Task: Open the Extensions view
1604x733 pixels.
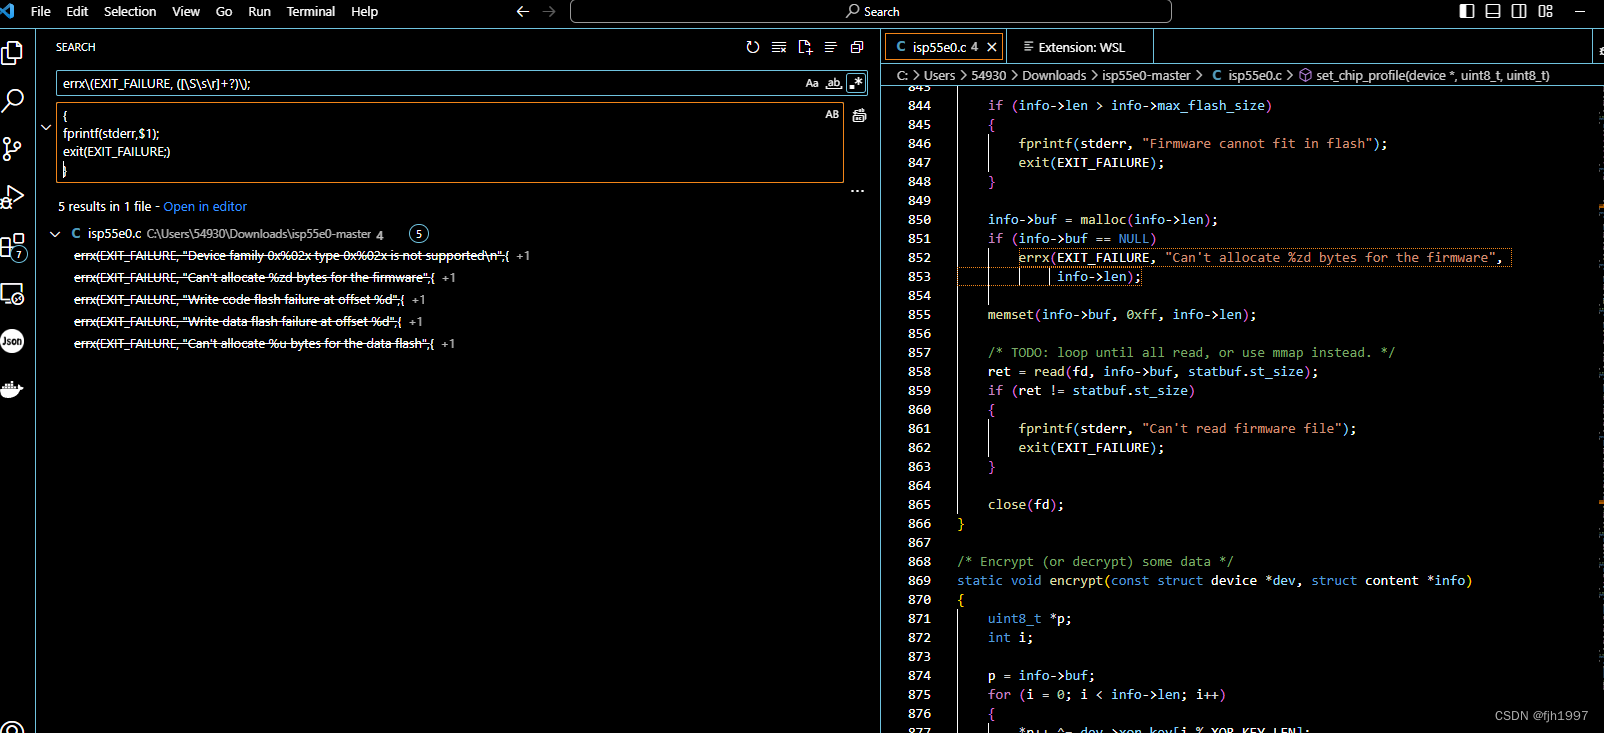Action: click(13, 246)
